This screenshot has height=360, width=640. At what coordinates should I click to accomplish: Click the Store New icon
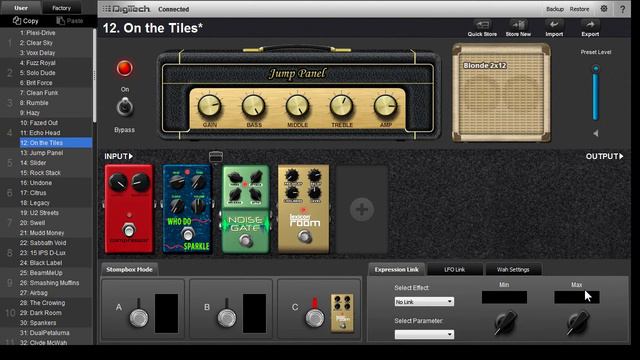(x=518, y=24)
